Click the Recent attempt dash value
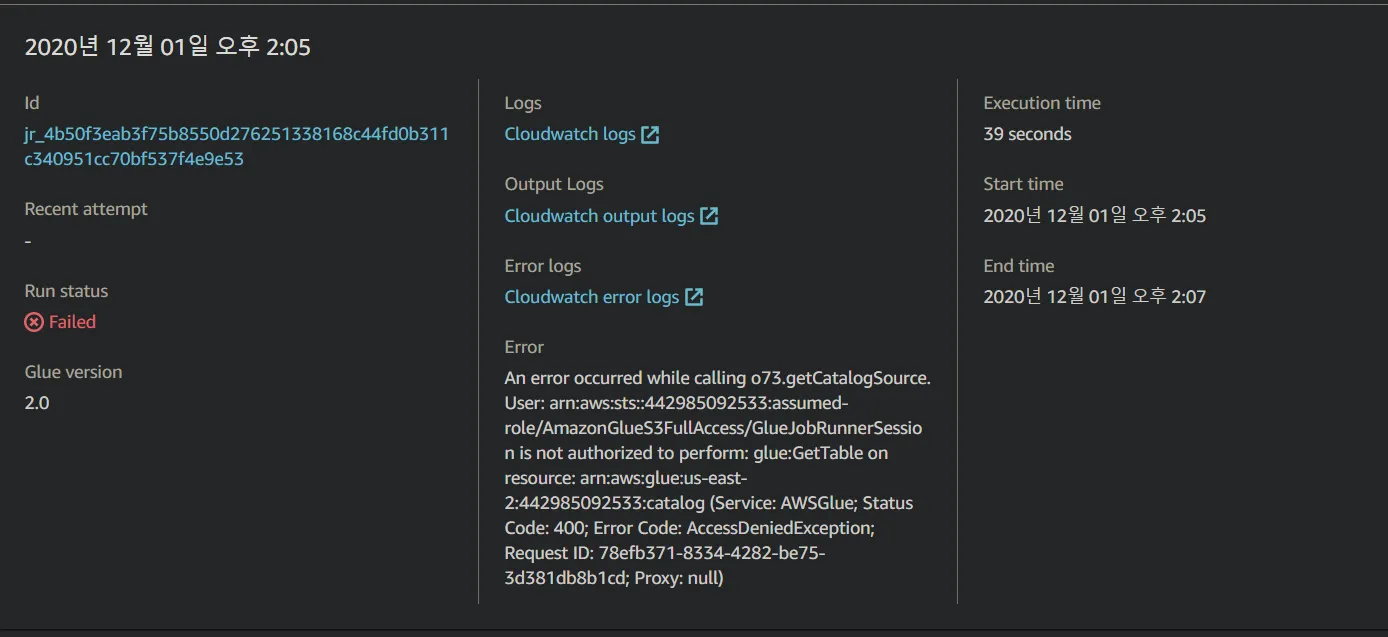This screenshot has width=1388, height=637. [x=28, y=241]
